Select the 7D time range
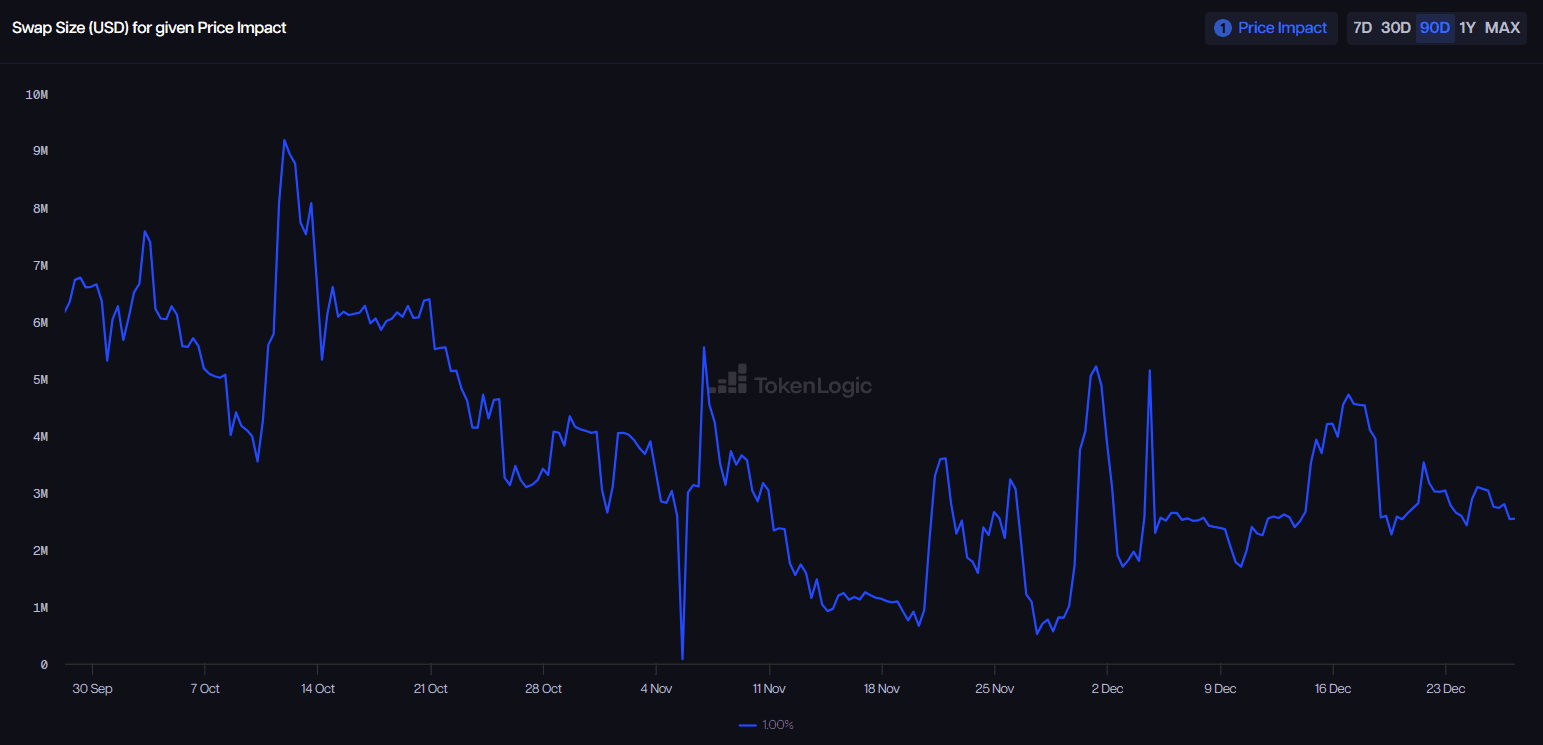The height and width of the screenshot is (745, 1543). point(1362,28)
